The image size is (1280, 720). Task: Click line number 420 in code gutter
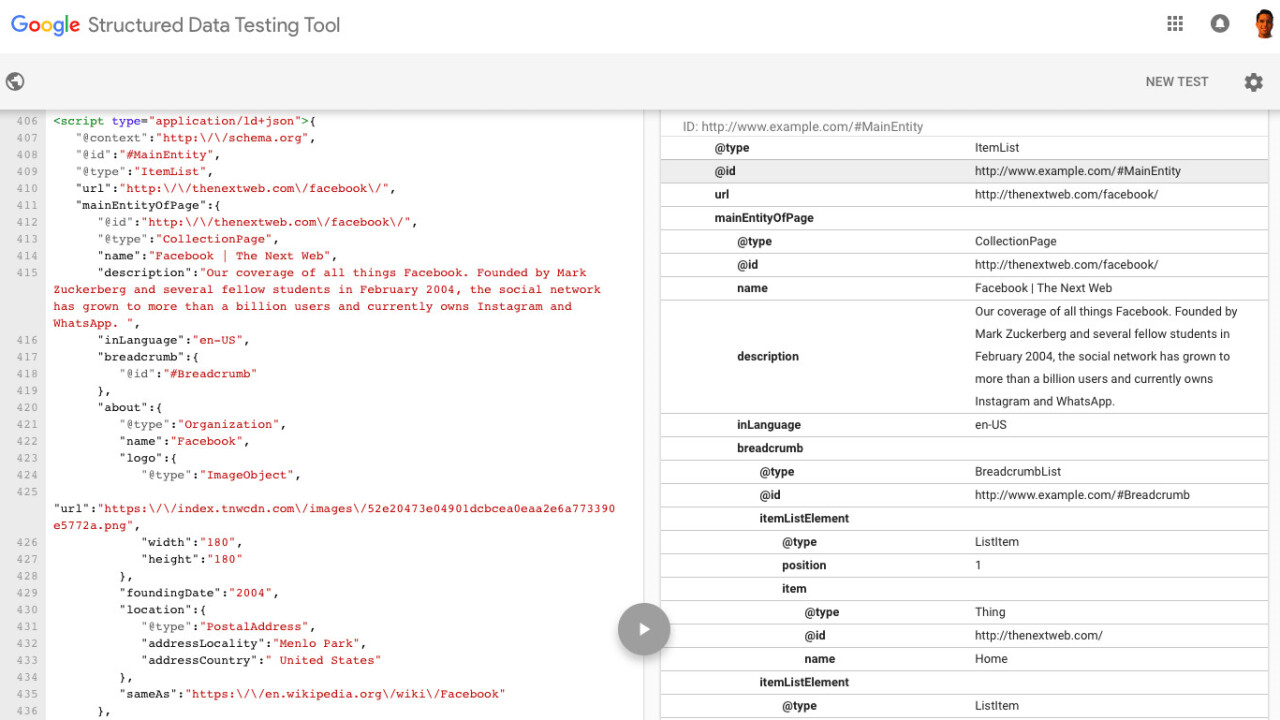pos(27,408)
